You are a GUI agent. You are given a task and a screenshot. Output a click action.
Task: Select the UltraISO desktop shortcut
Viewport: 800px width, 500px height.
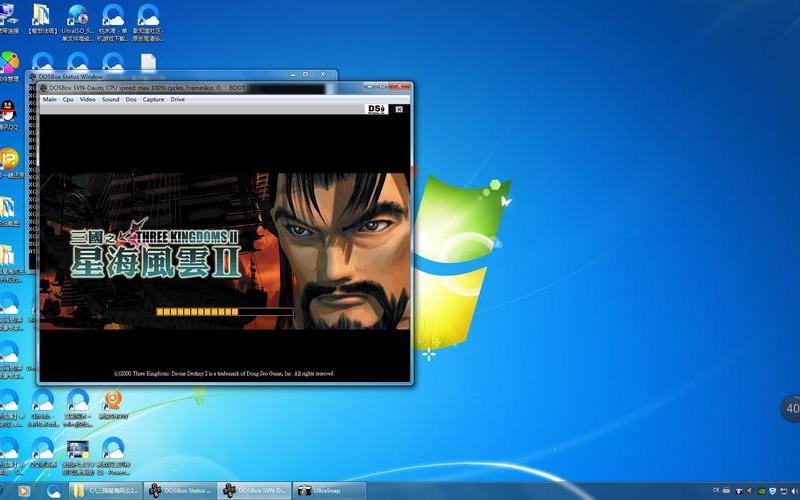coord(78,22)
